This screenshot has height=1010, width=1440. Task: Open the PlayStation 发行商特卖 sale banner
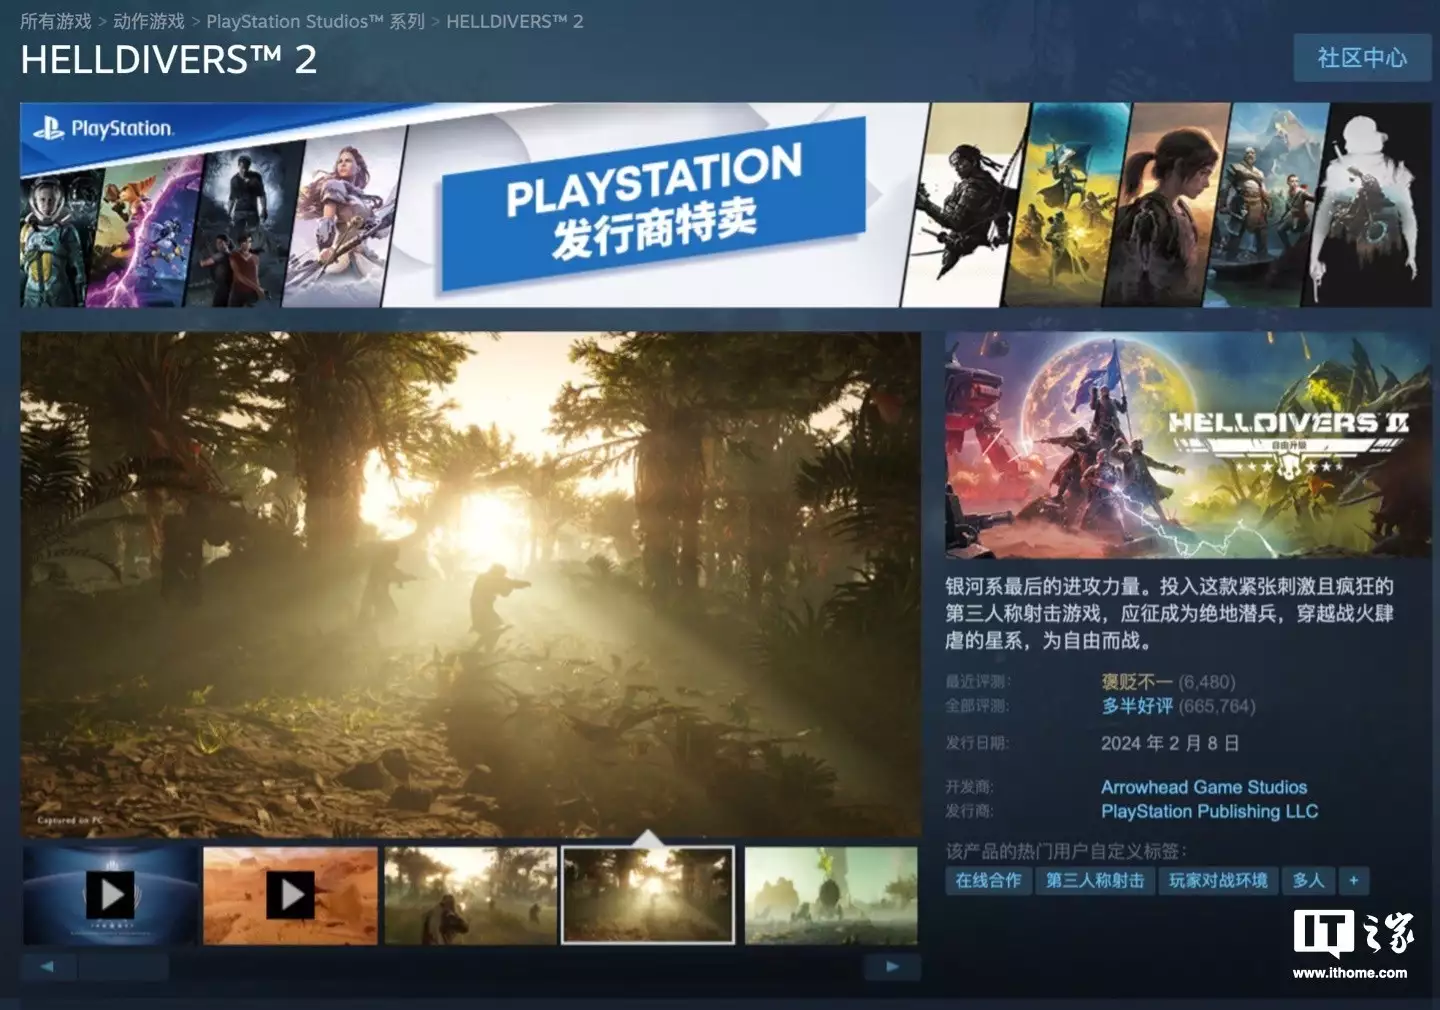(654, 205)
